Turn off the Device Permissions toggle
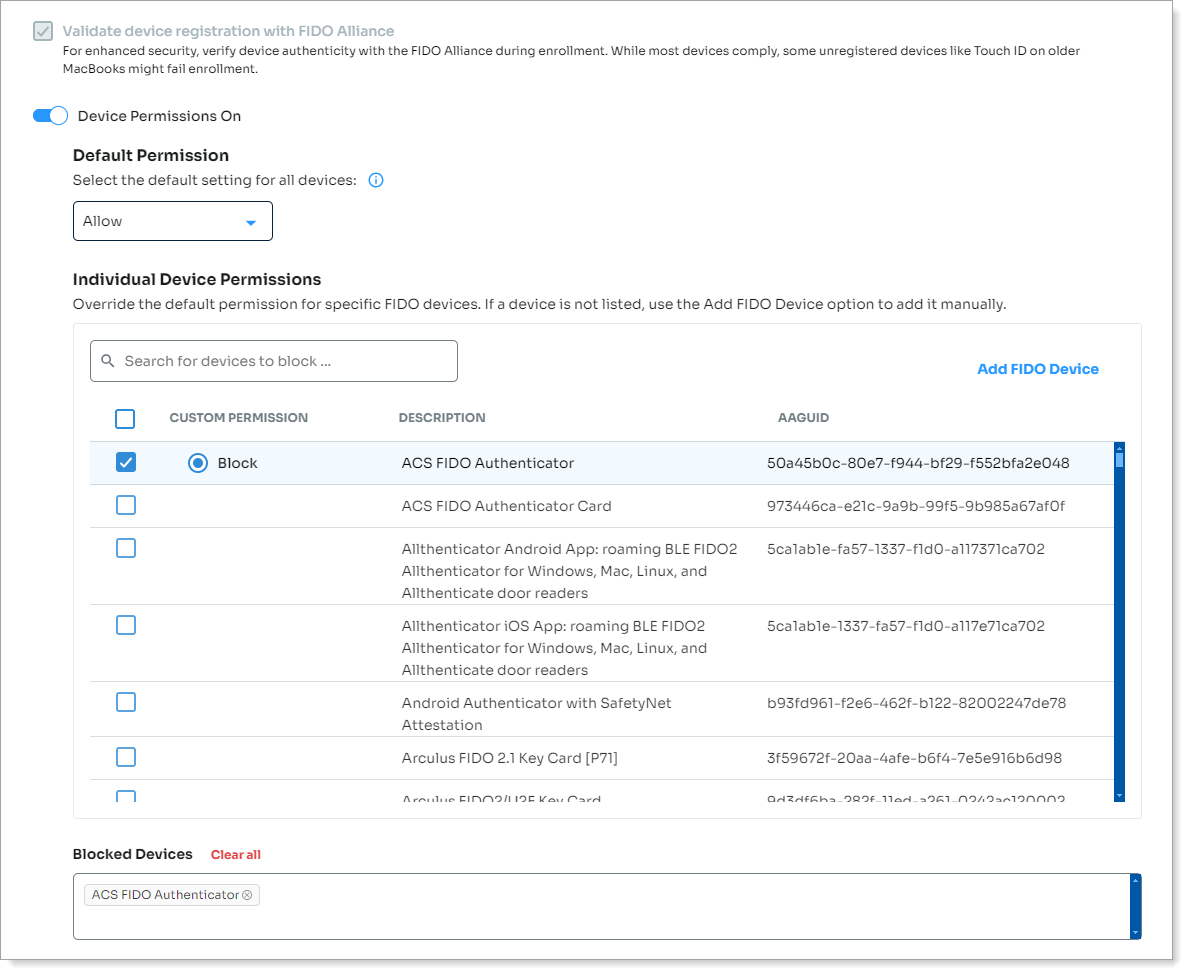The image size is (1188, 975). 50,116
